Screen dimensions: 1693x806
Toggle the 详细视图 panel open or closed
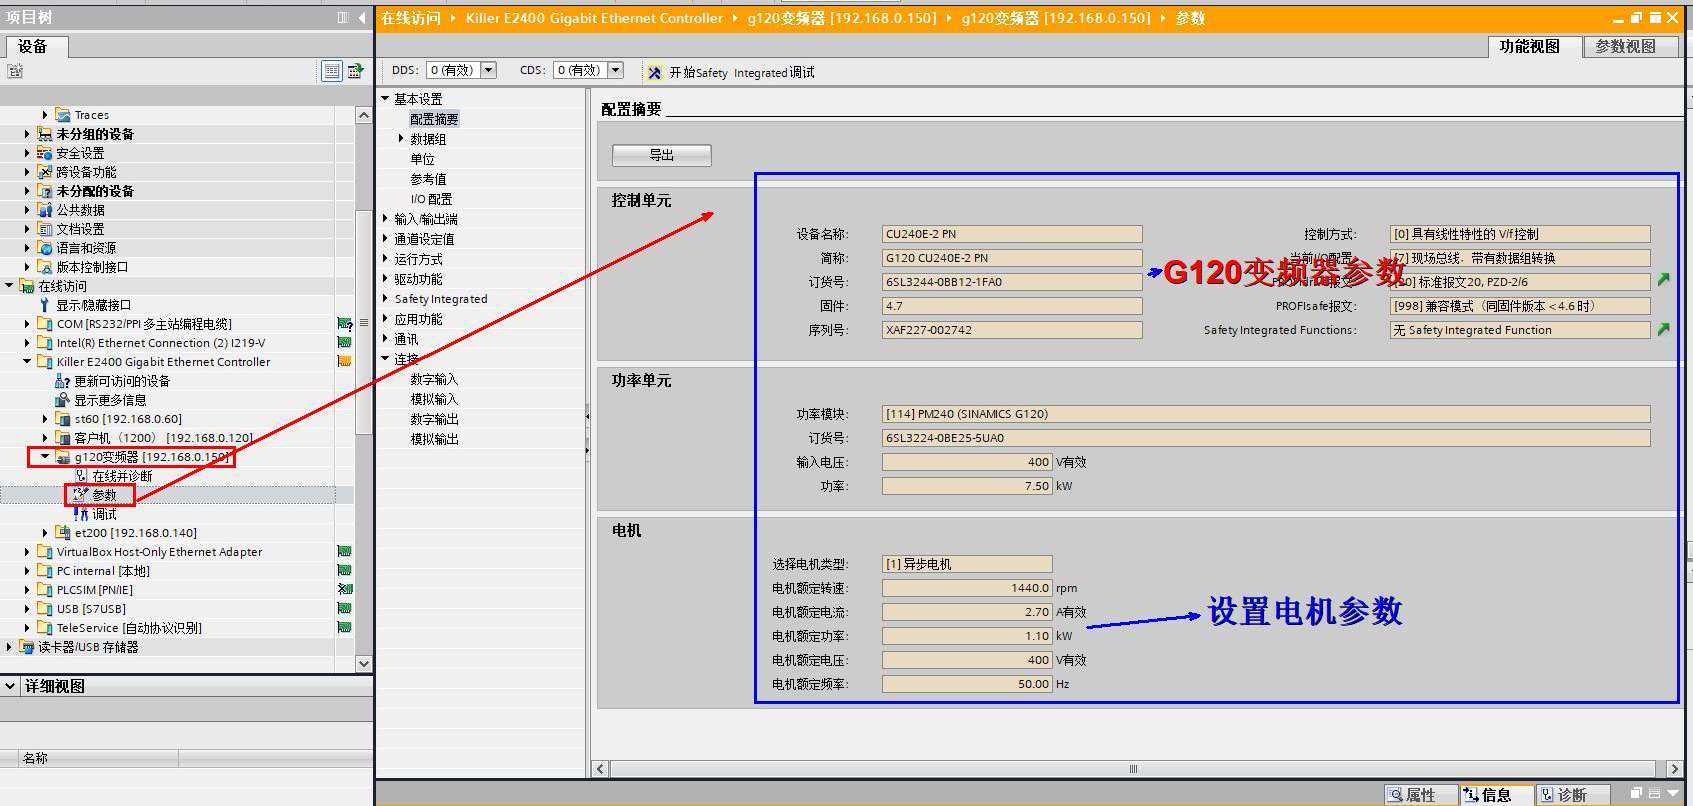11,686
